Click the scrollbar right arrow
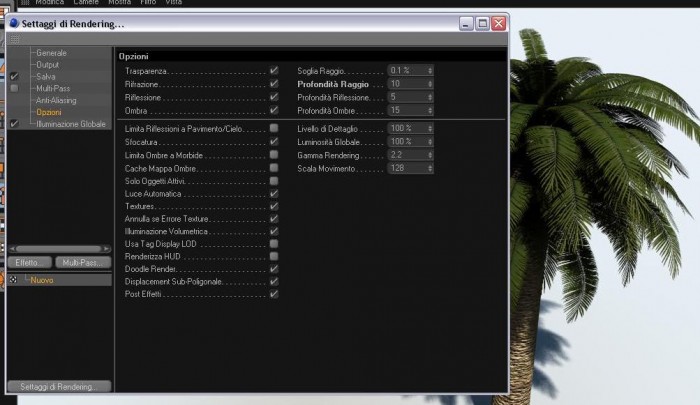The width and height of the screenshot is (700, 405). (106, 249)
